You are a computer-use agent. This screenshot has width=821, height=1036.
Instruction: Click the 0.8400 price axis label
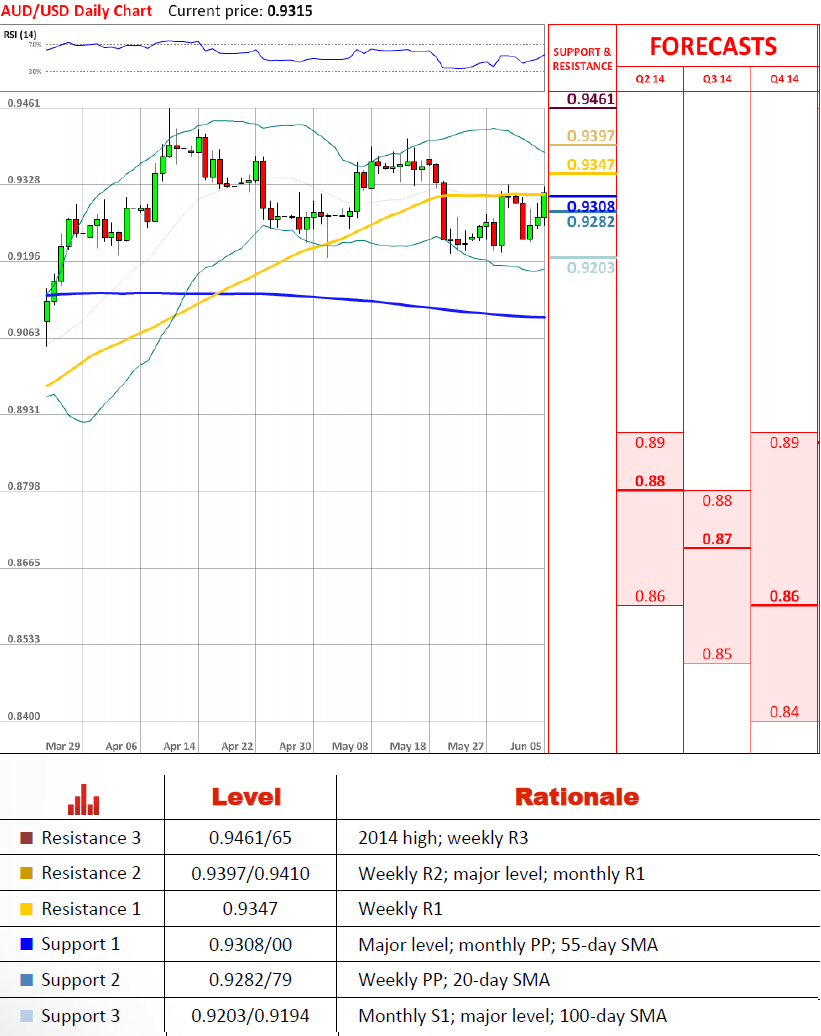pos(24,716)
